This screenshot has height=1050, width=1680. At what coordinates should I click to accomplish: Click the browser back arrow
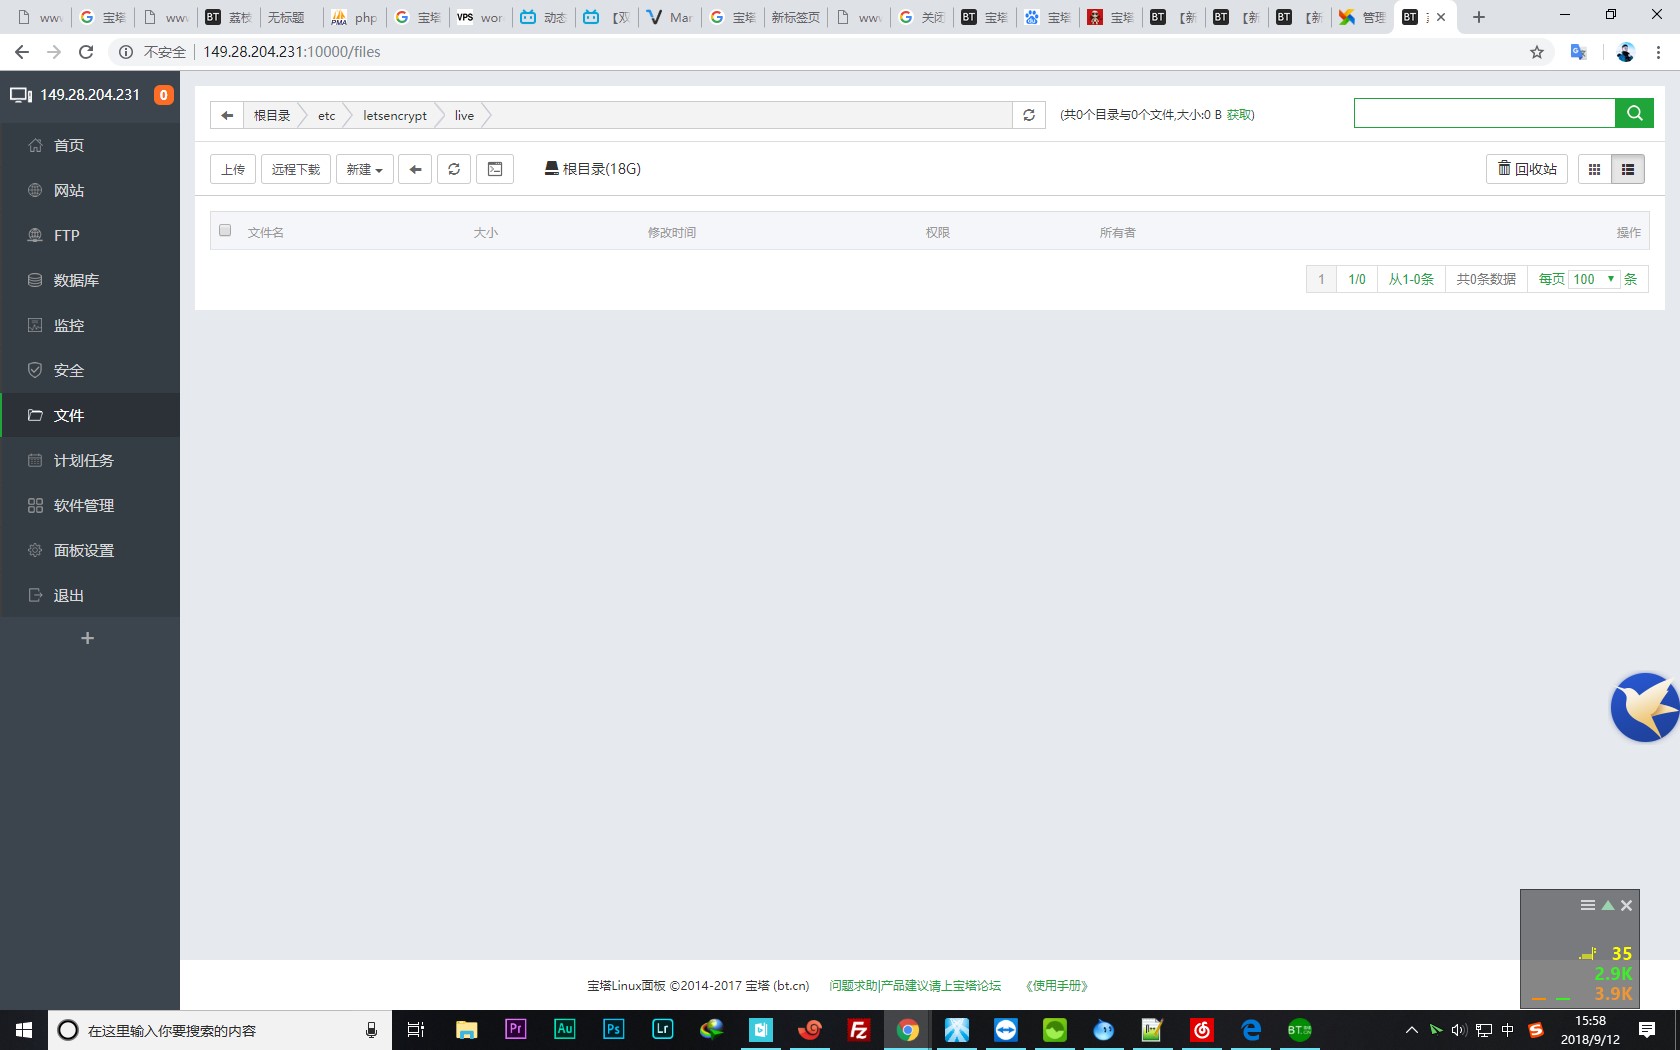click(x=22, y=52)
